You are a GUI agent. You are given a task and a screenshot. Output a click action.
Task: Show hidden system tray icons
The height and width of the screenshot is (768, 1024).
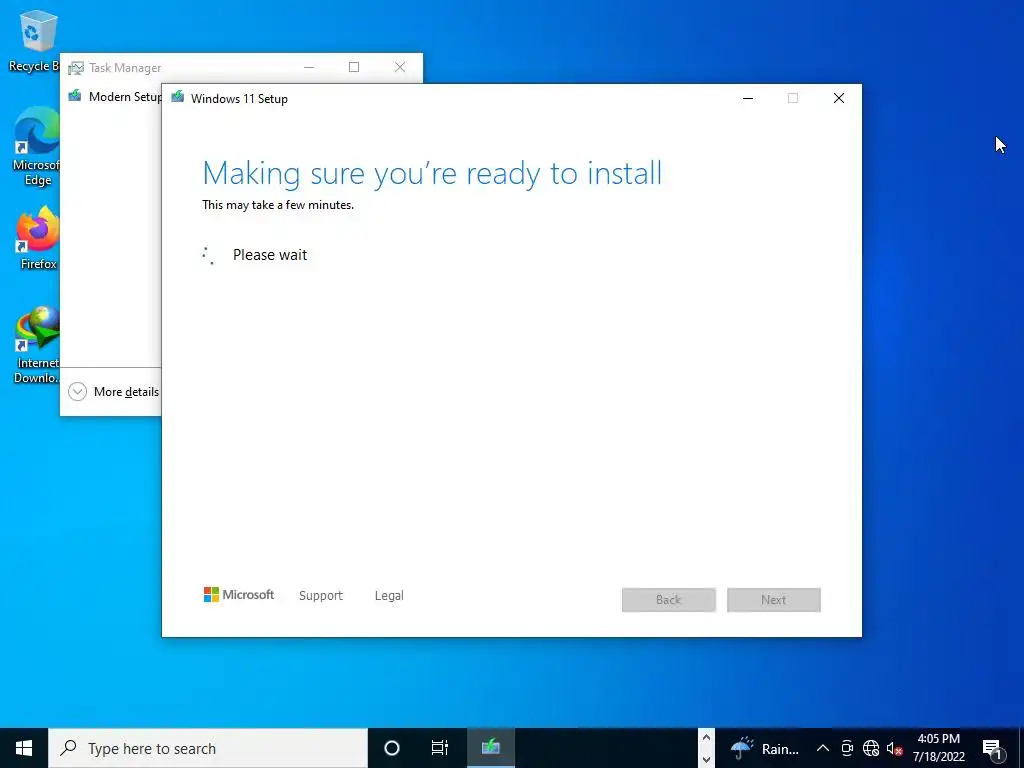pos(823,748)
